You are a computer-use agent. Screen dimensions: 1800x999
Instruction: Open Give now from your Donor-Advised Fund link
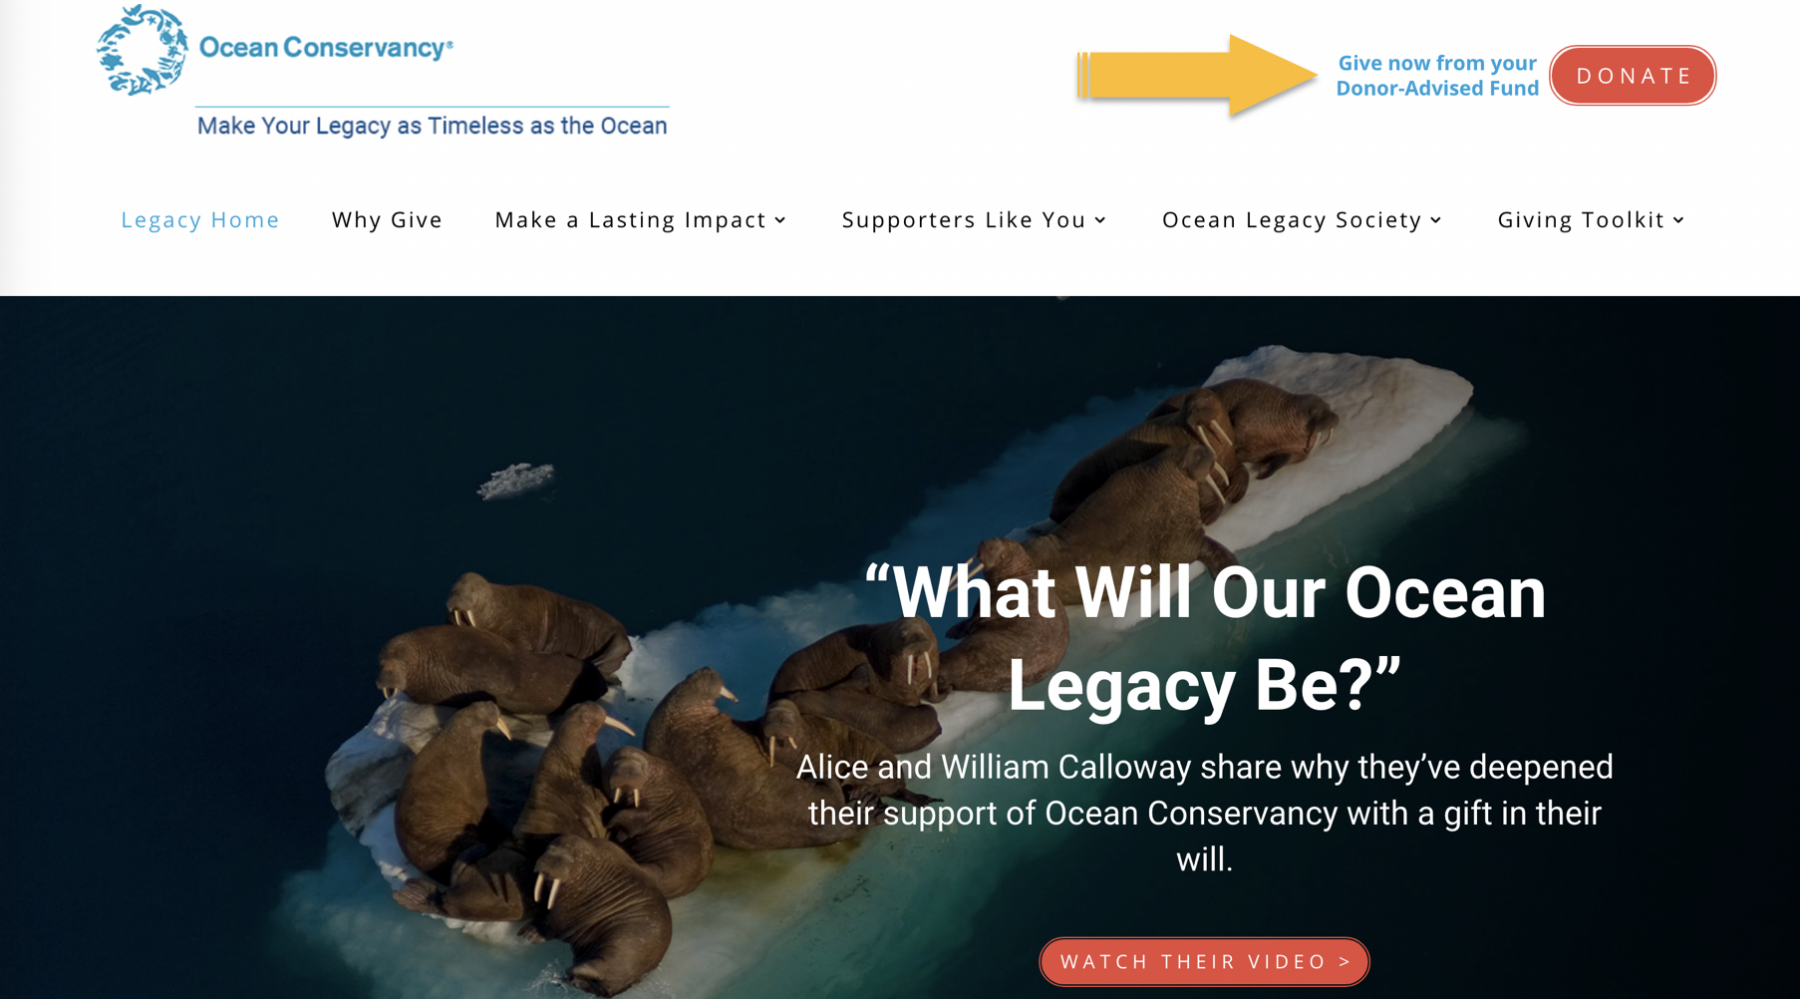point(1437,76)
